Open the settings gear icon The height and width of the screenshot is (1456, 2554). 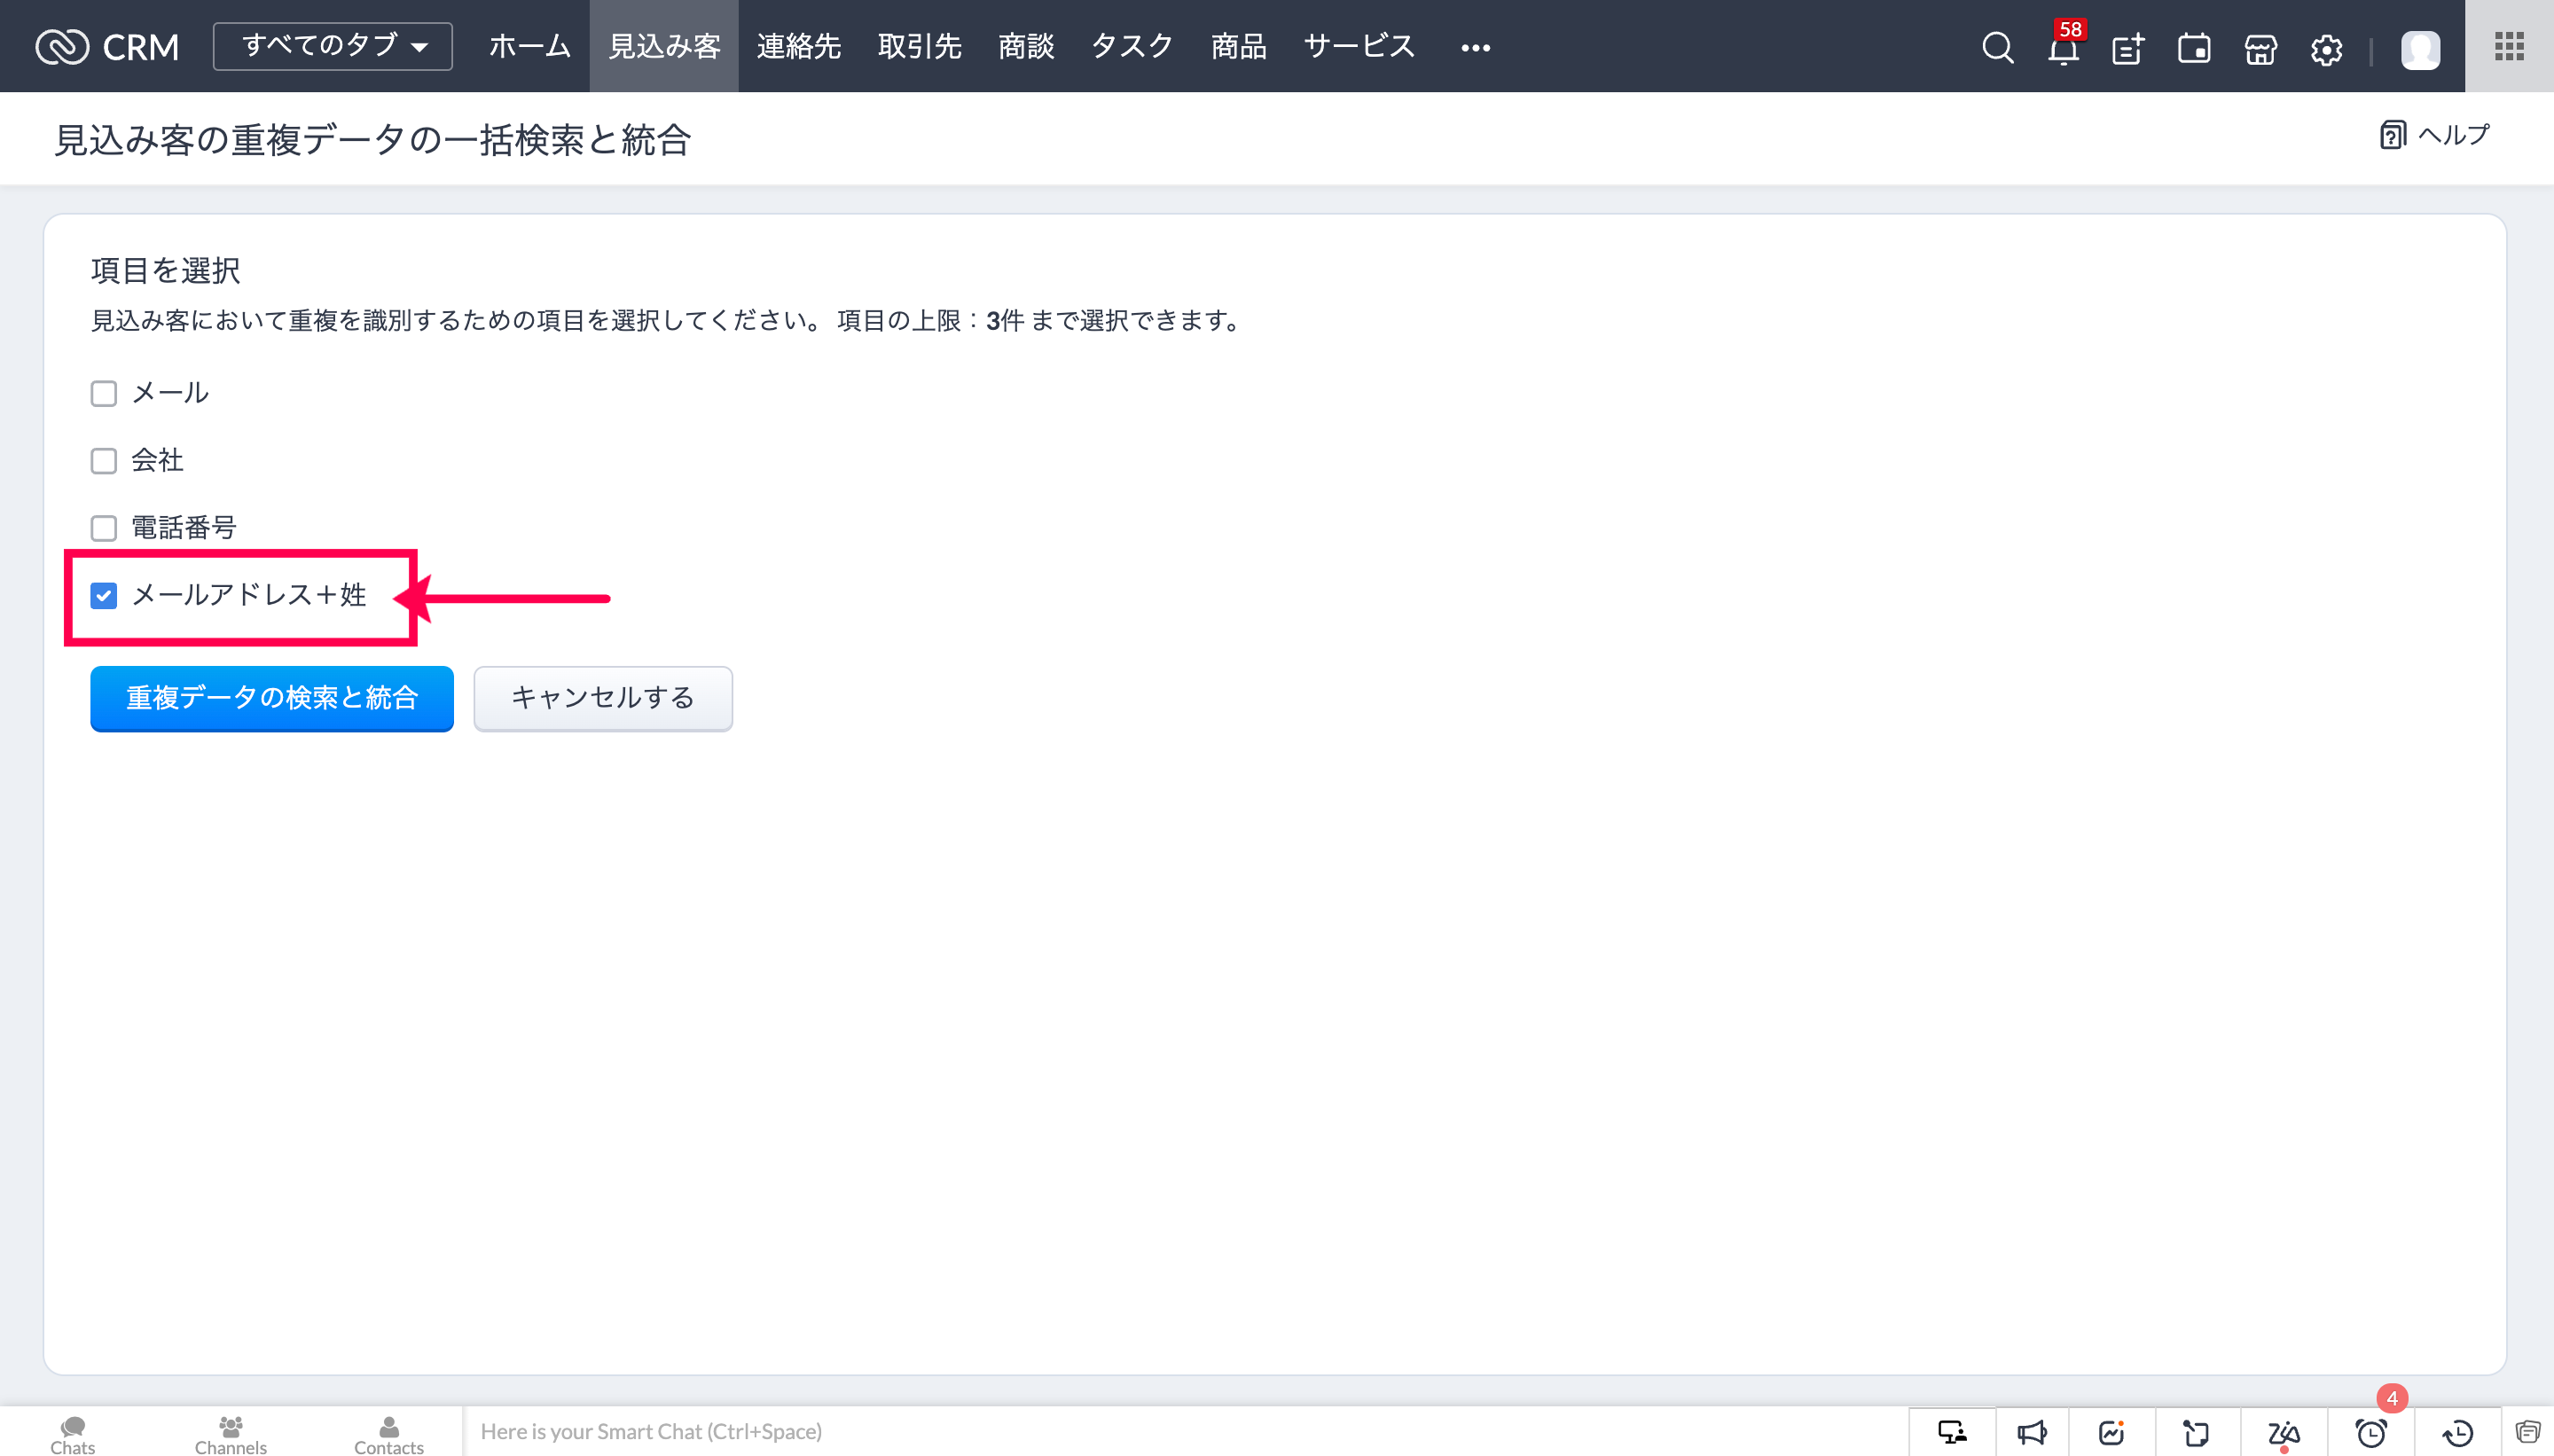(2326, 48)
